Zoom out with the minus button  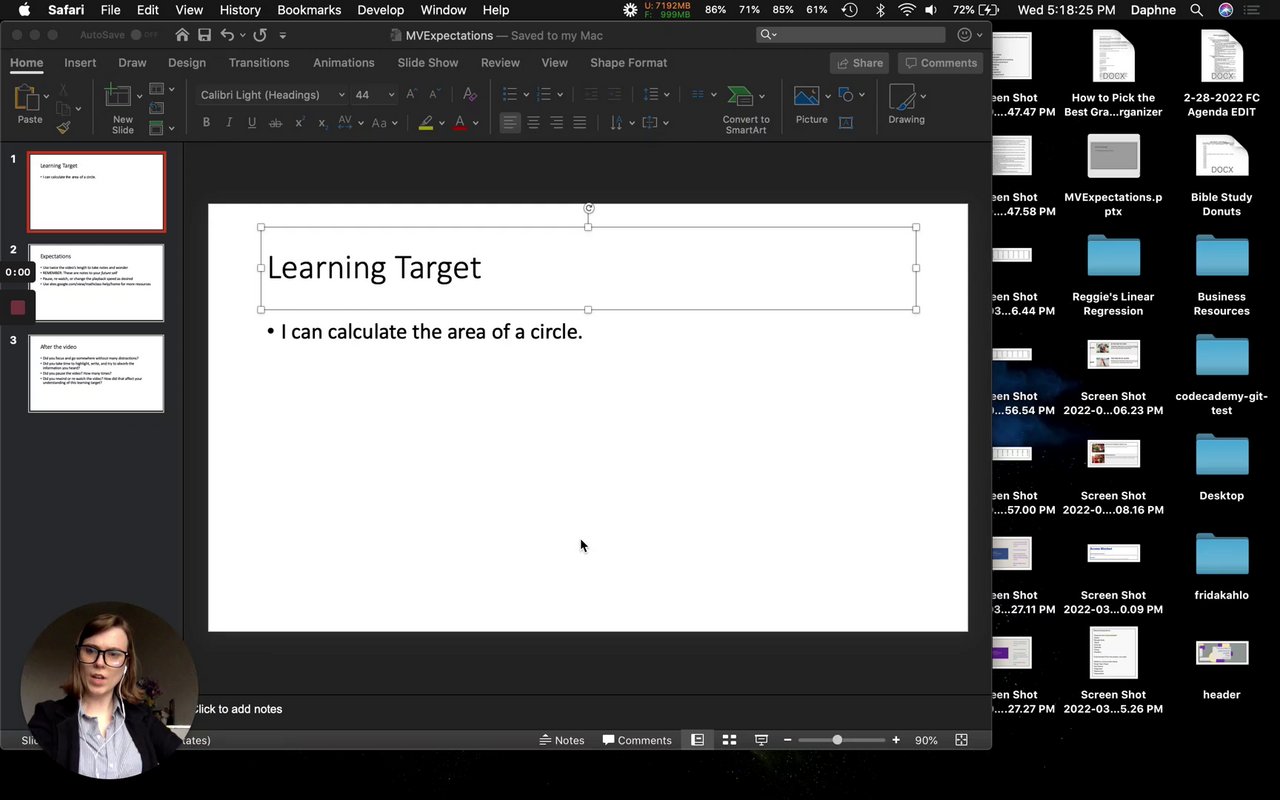788,740
